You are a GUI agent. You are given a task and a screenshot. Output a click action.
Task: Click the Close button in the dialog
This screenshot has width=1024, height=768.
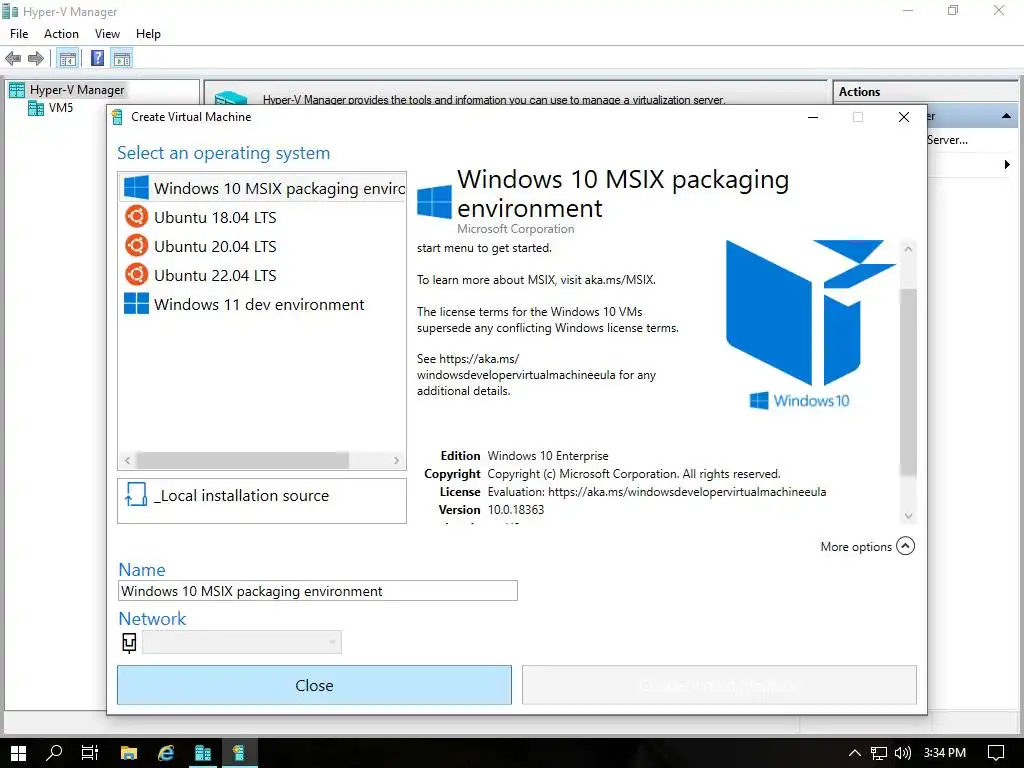314,685
